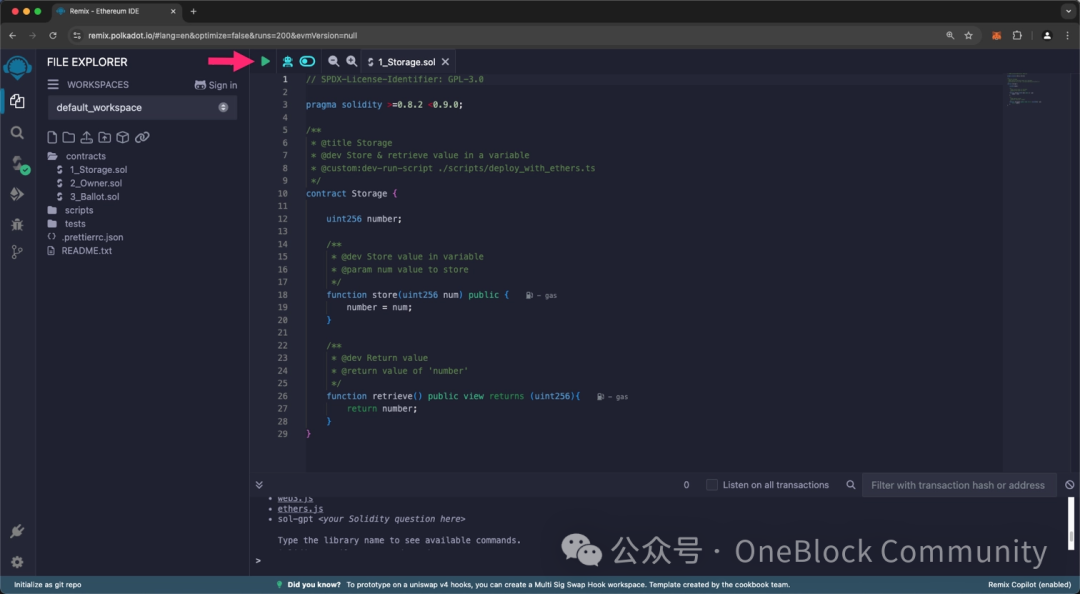Open the Solidity compiler sidebar icon

coord(19,164)
